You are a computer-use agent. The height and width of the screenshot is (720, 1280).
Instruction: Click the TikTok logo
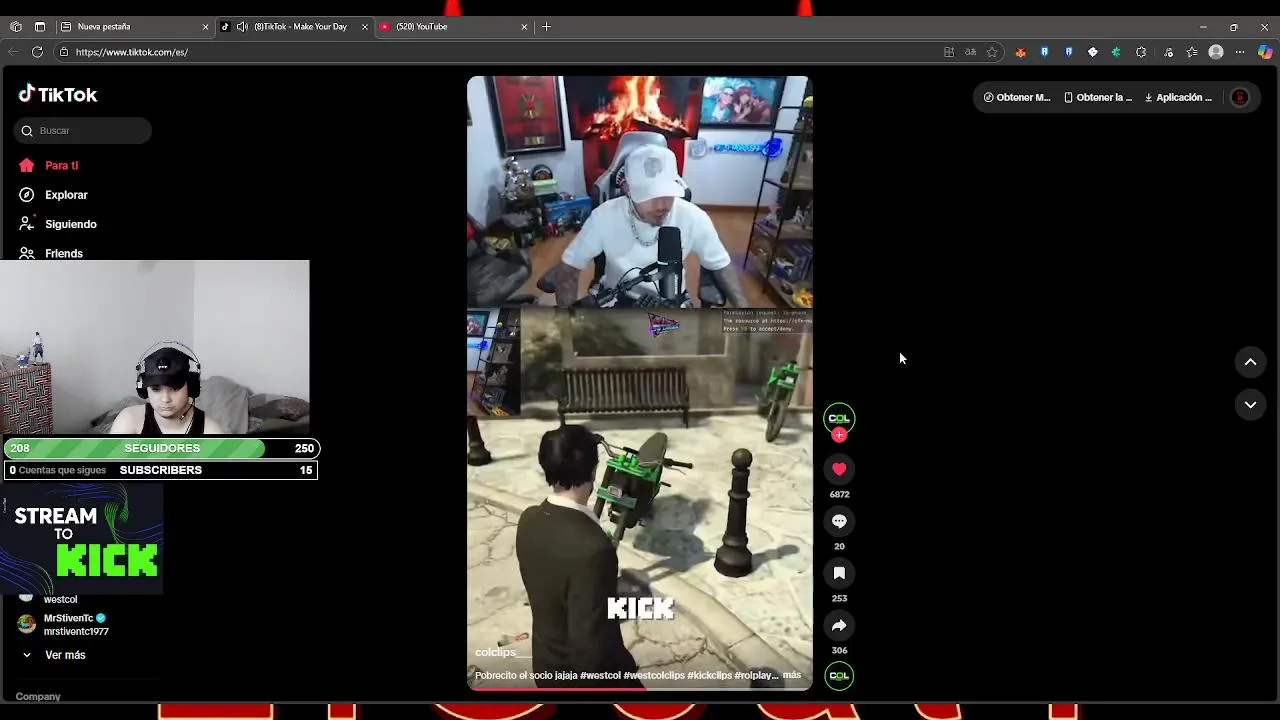click(58, 94)
